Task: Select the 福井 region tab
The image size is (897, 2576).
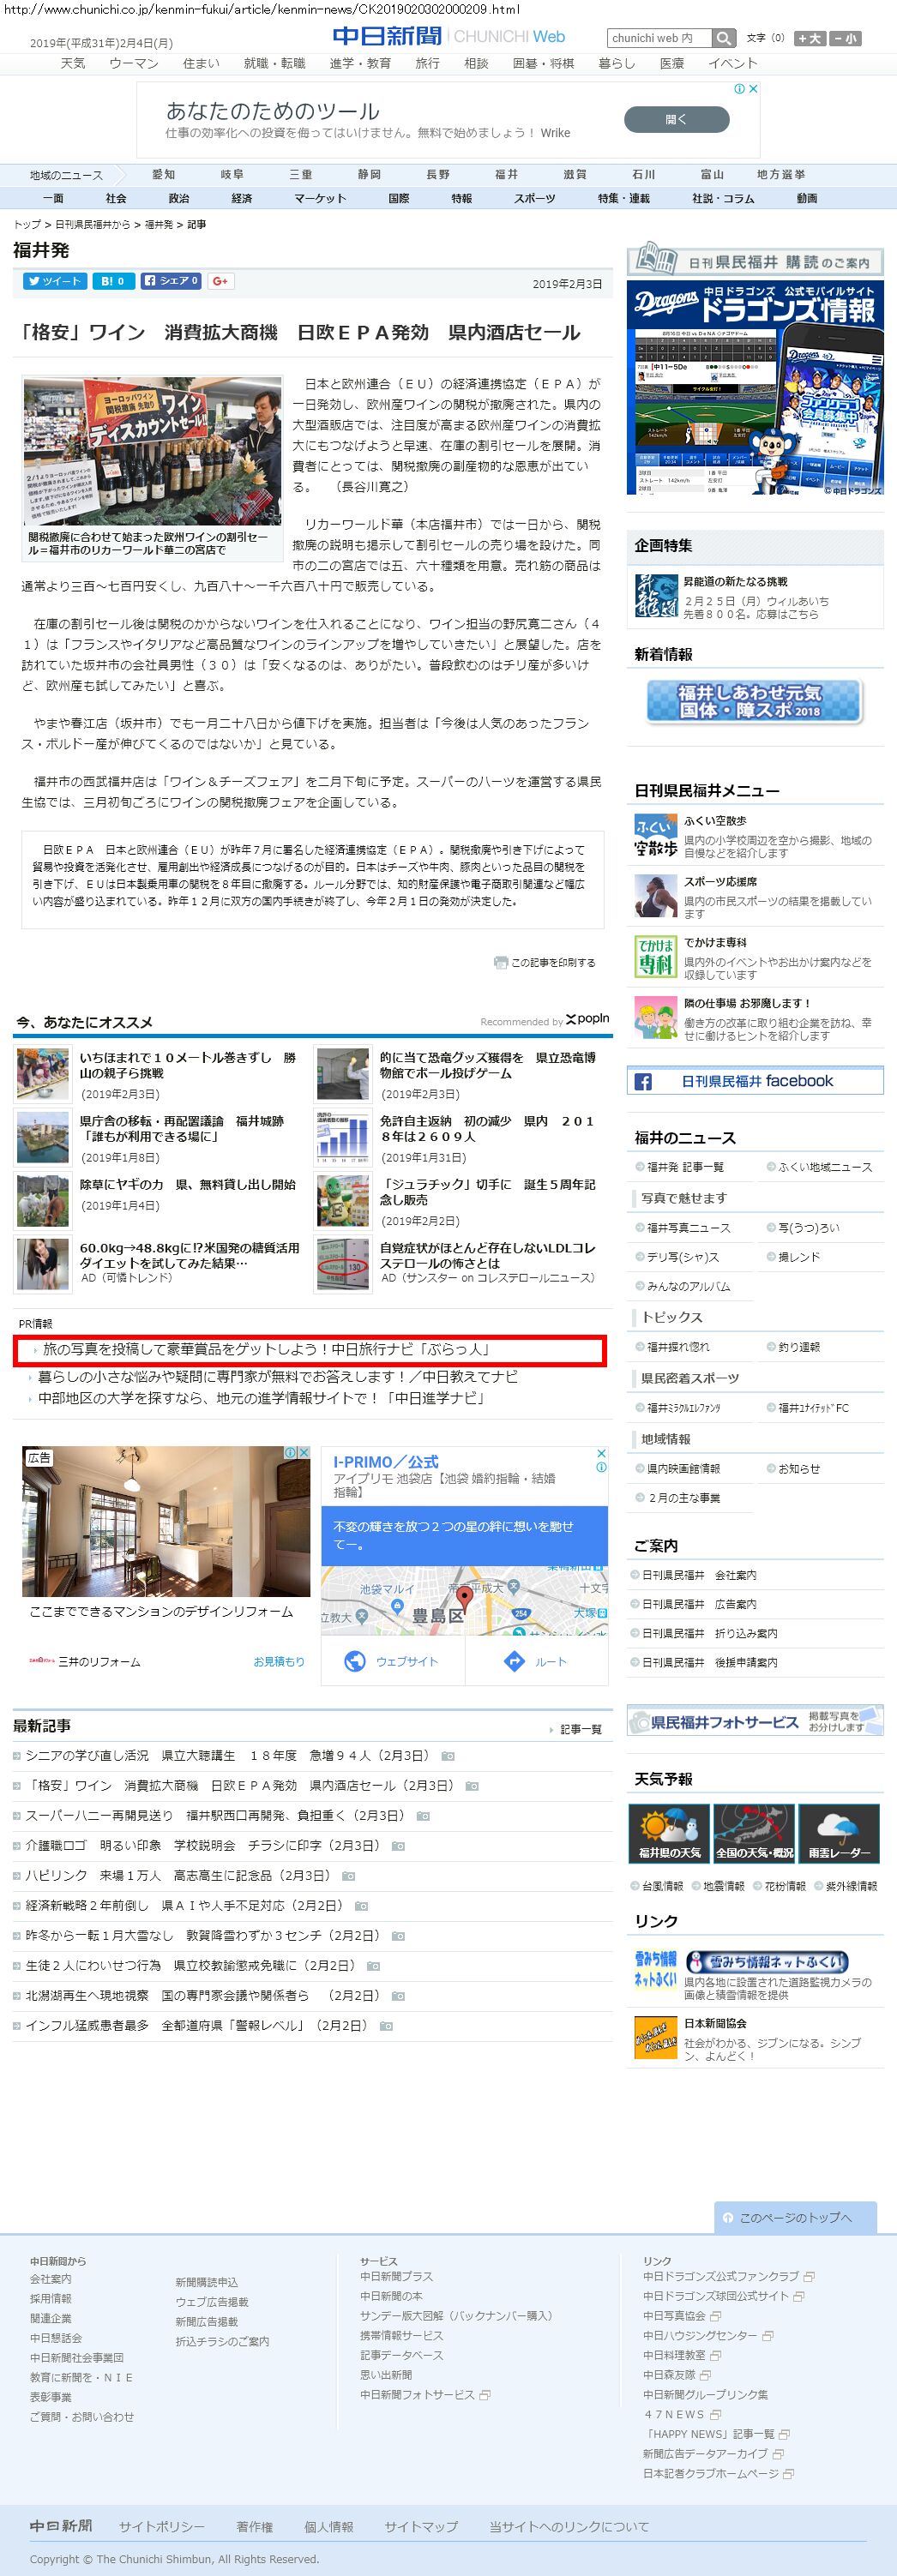Action: click(x=506, y=174)
